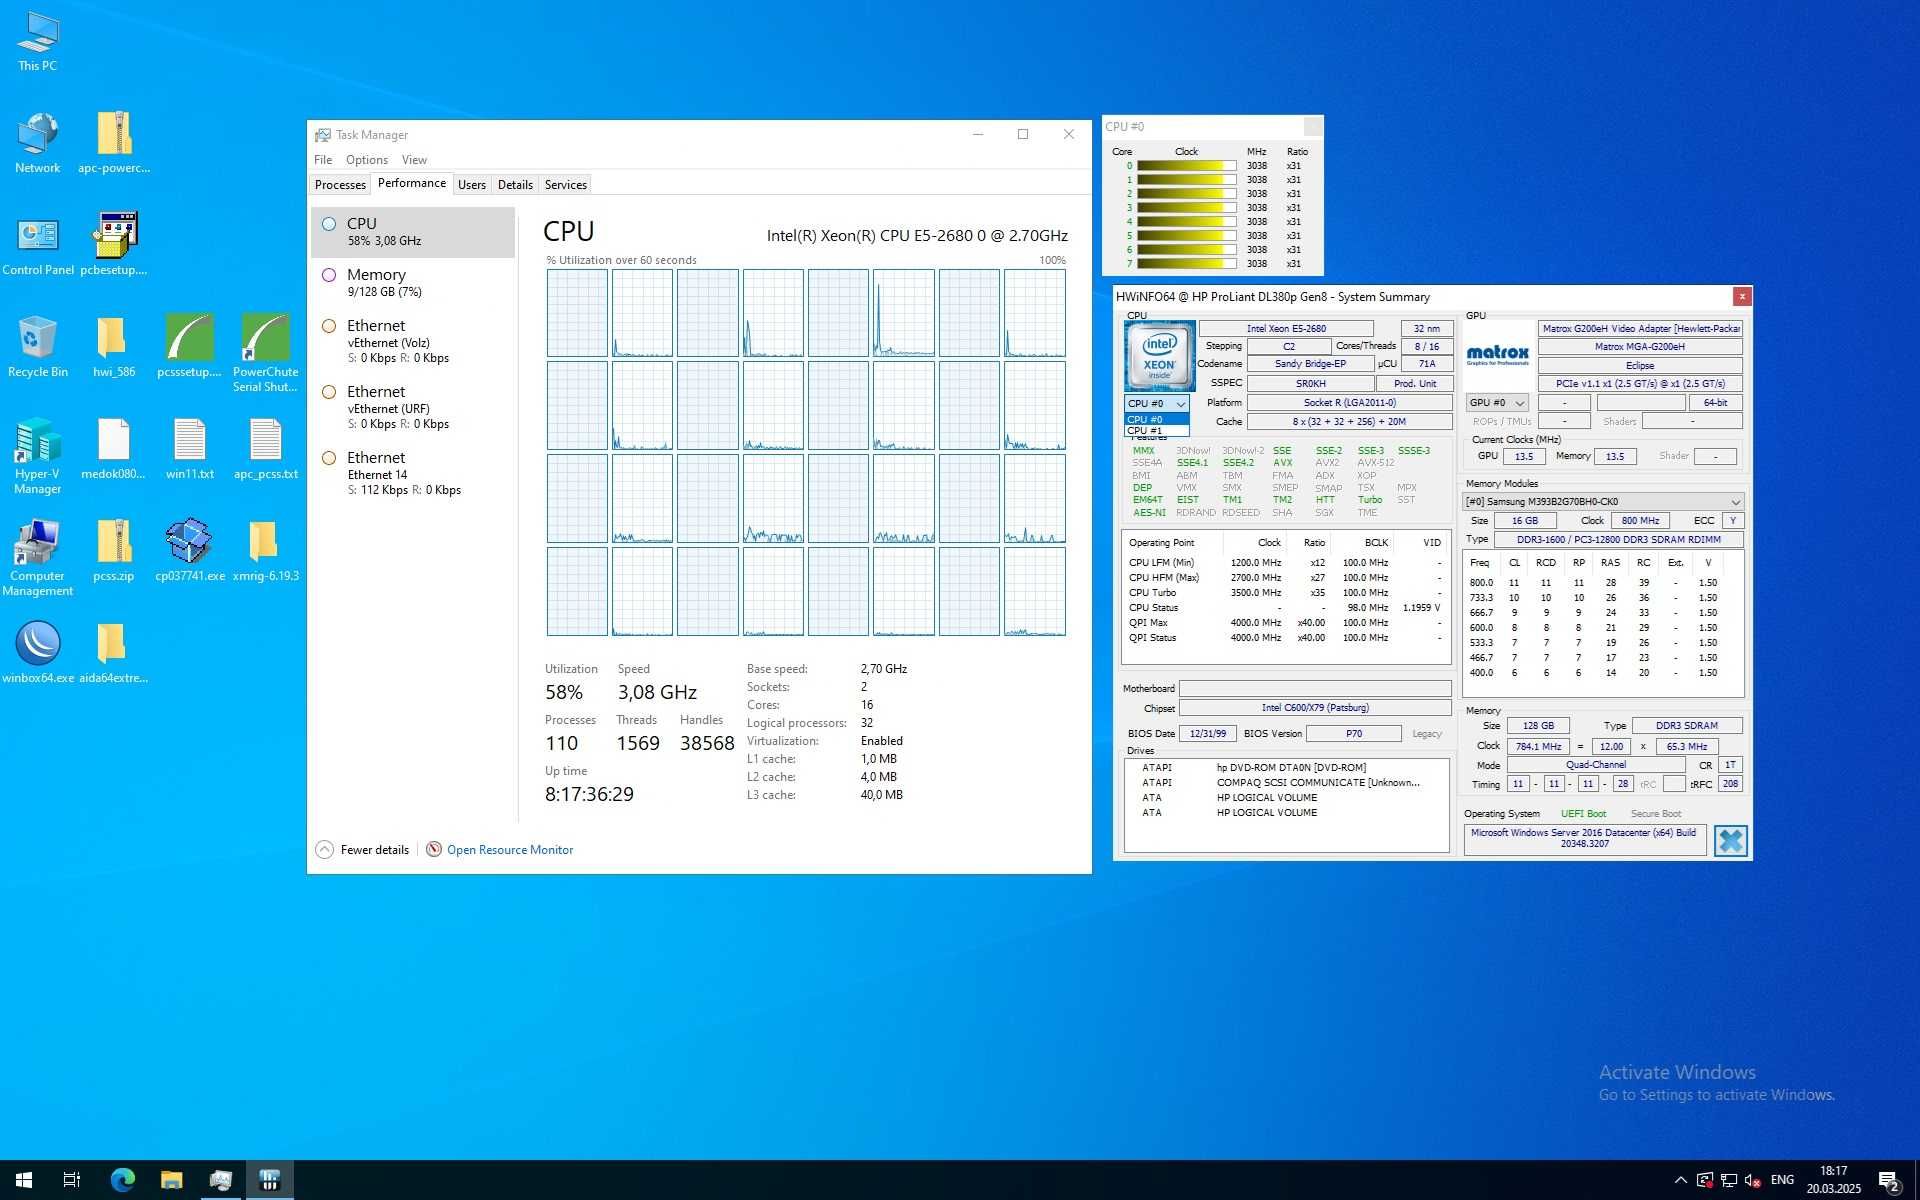Viewport: 1920px width, 1200px height.
Task: Open Options menu in Task Manager
Action: click(367, 160)
